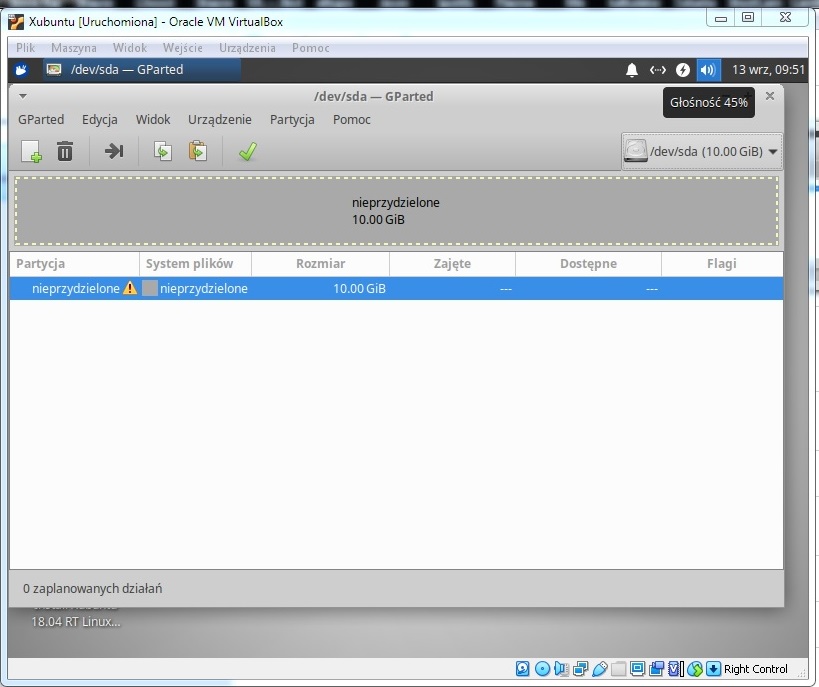Open the VirtualBox Maszyna menu

pos(74,48)
